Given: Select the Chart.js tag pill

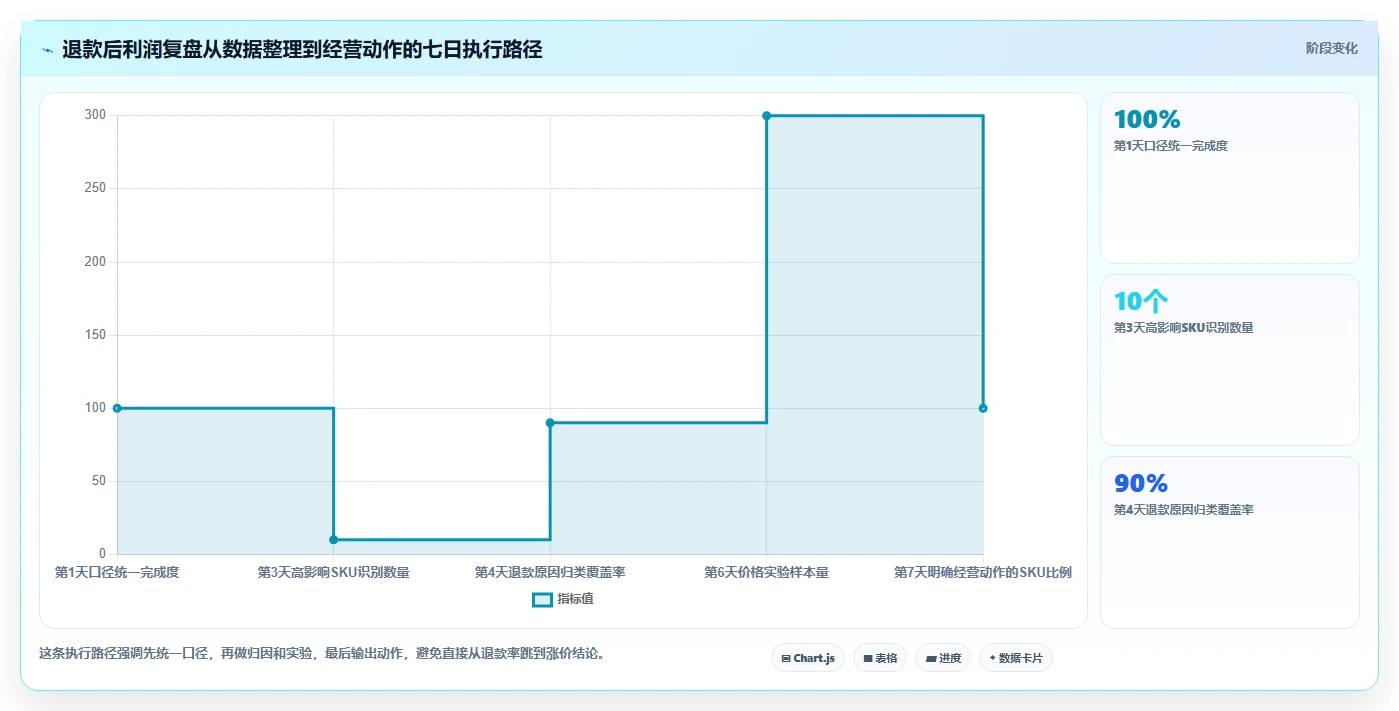Looking at the screenshot, I should (808, 658).
